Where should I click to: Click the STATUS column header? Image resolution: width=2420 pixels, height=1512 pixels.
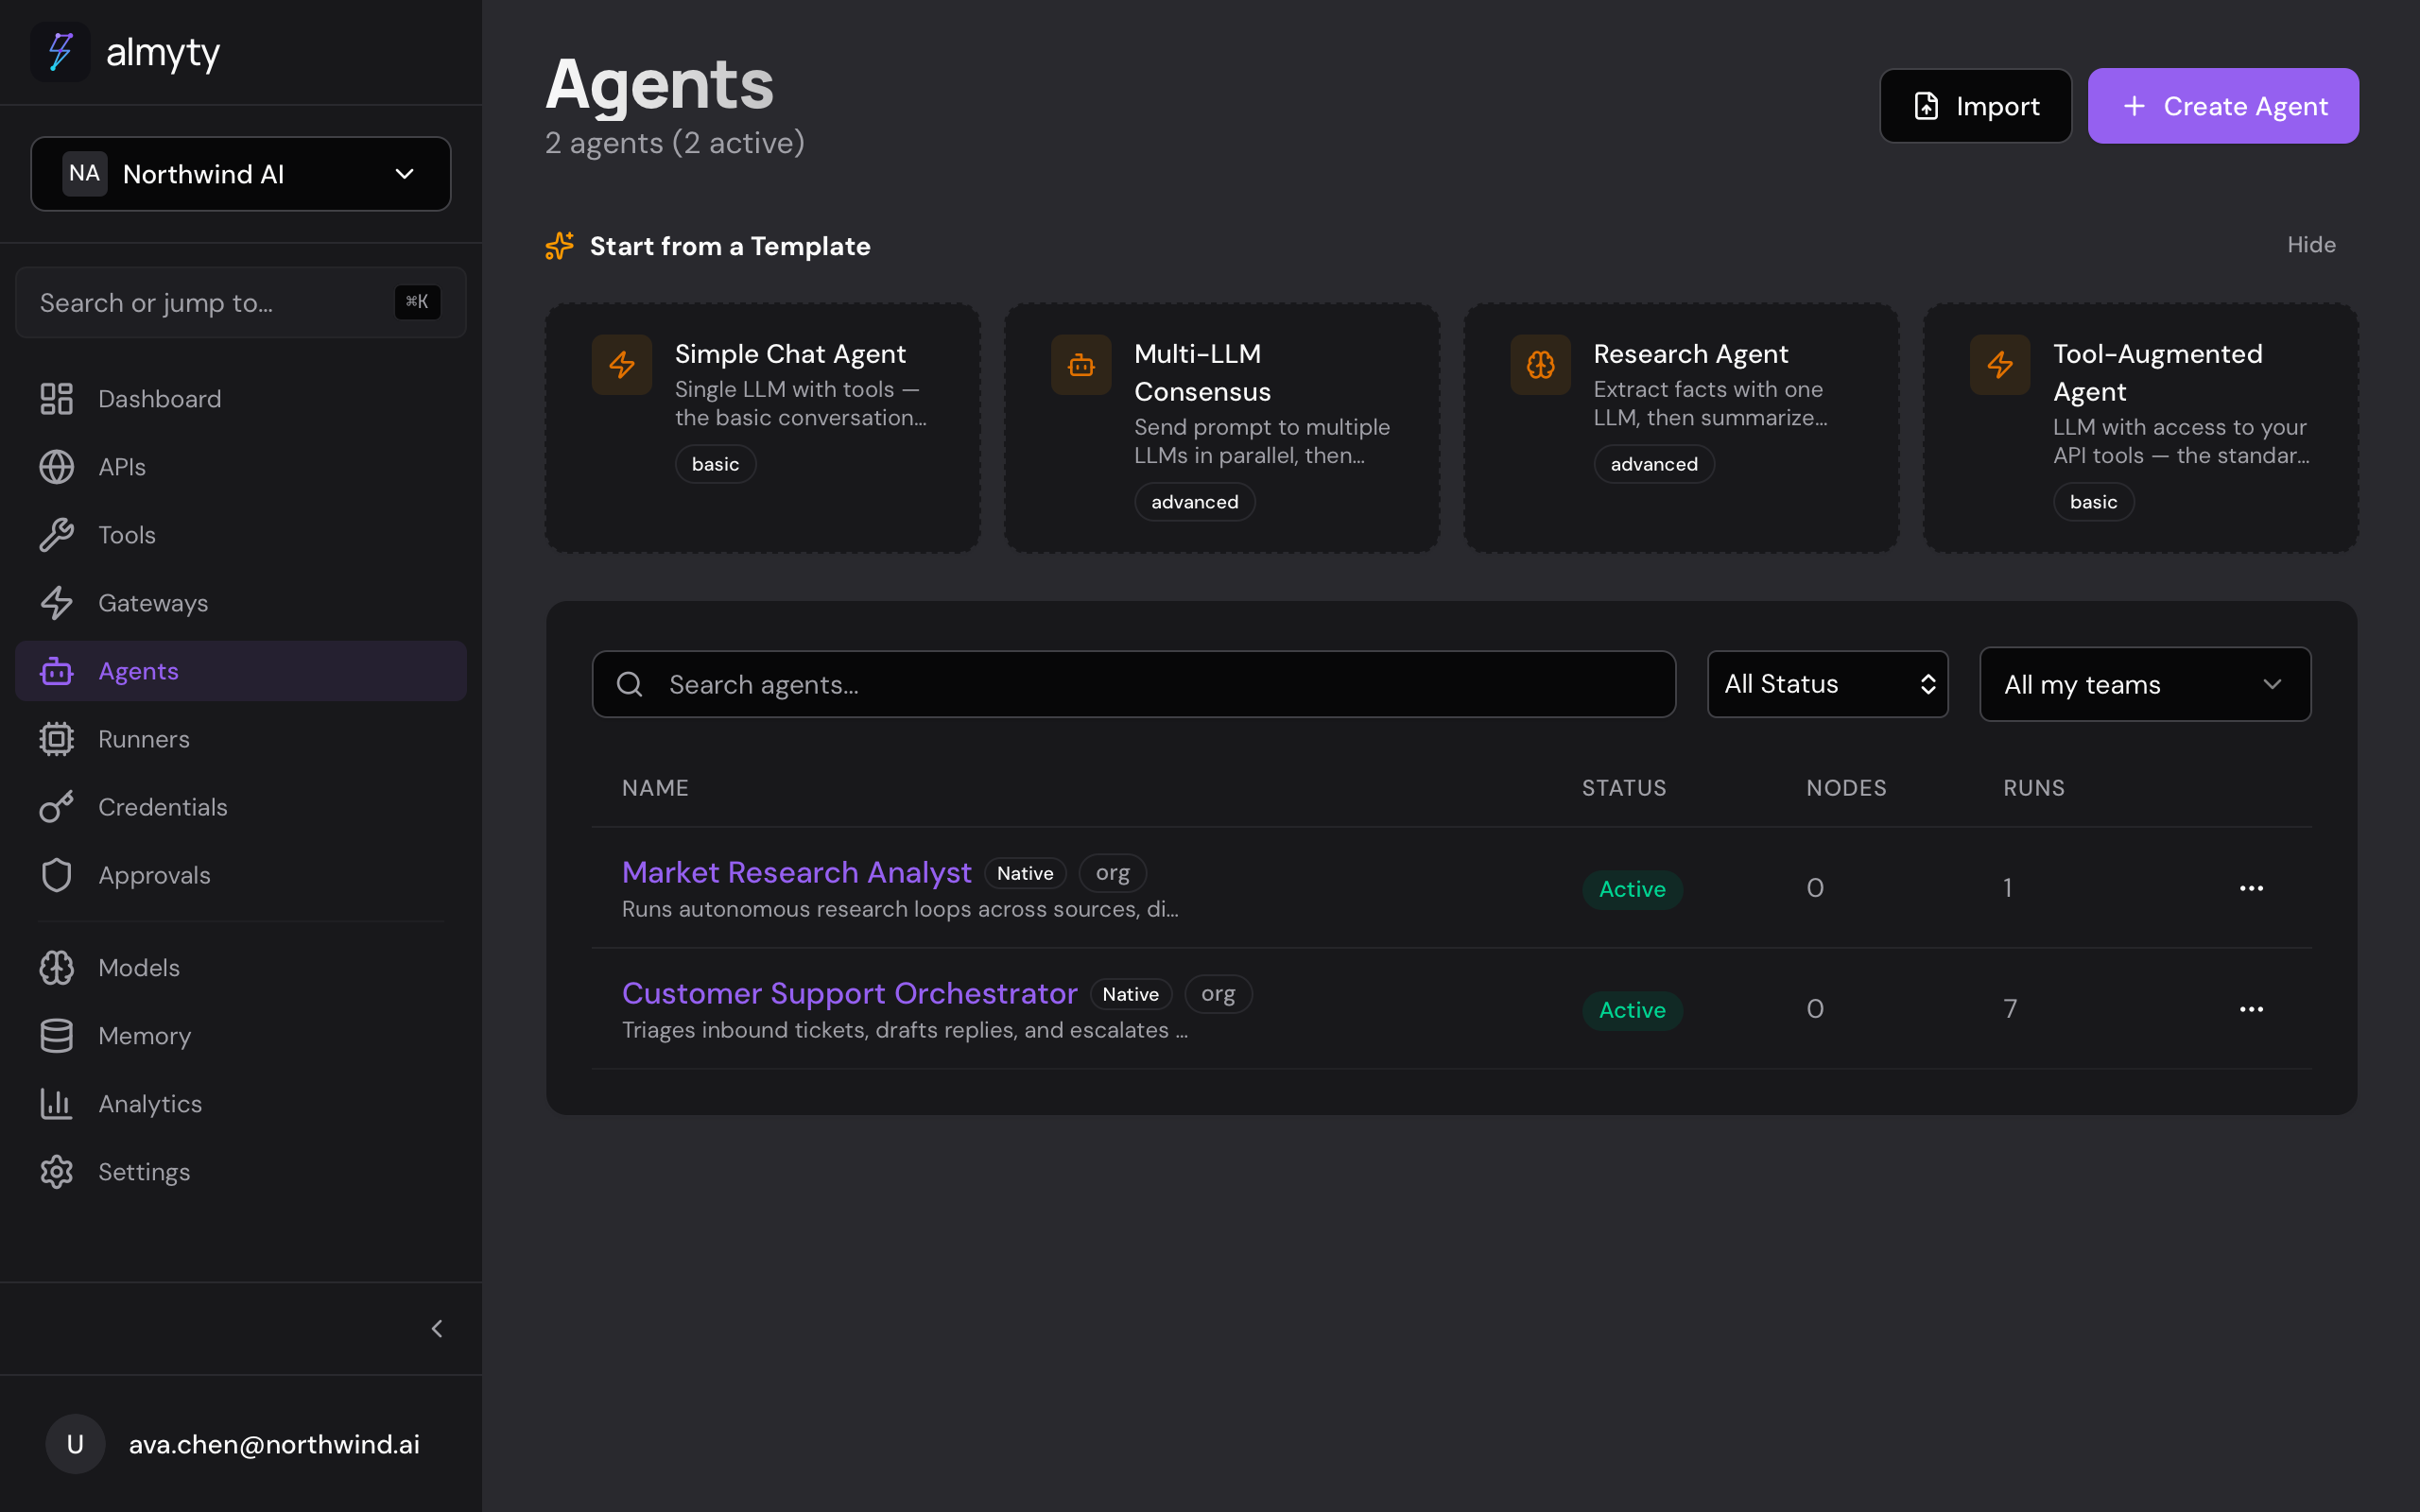click(1624, 788)
